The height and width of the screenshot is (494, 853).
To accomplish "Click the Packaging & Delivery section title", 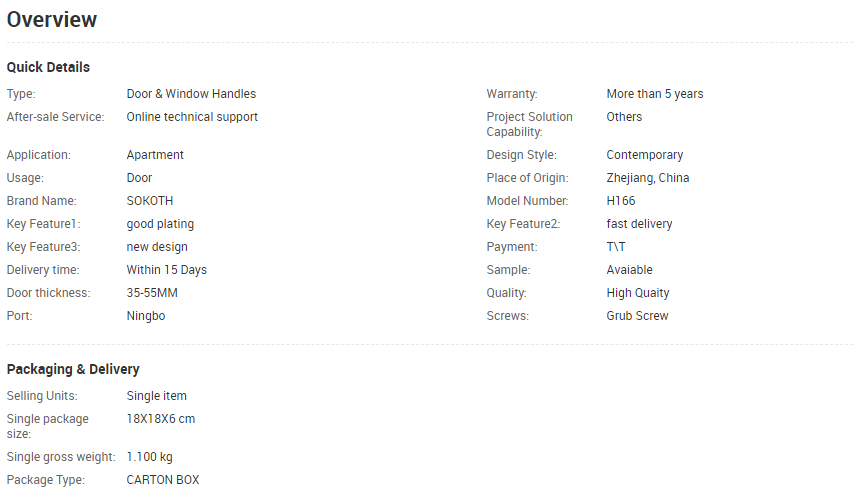I will [x=73, y=369].
